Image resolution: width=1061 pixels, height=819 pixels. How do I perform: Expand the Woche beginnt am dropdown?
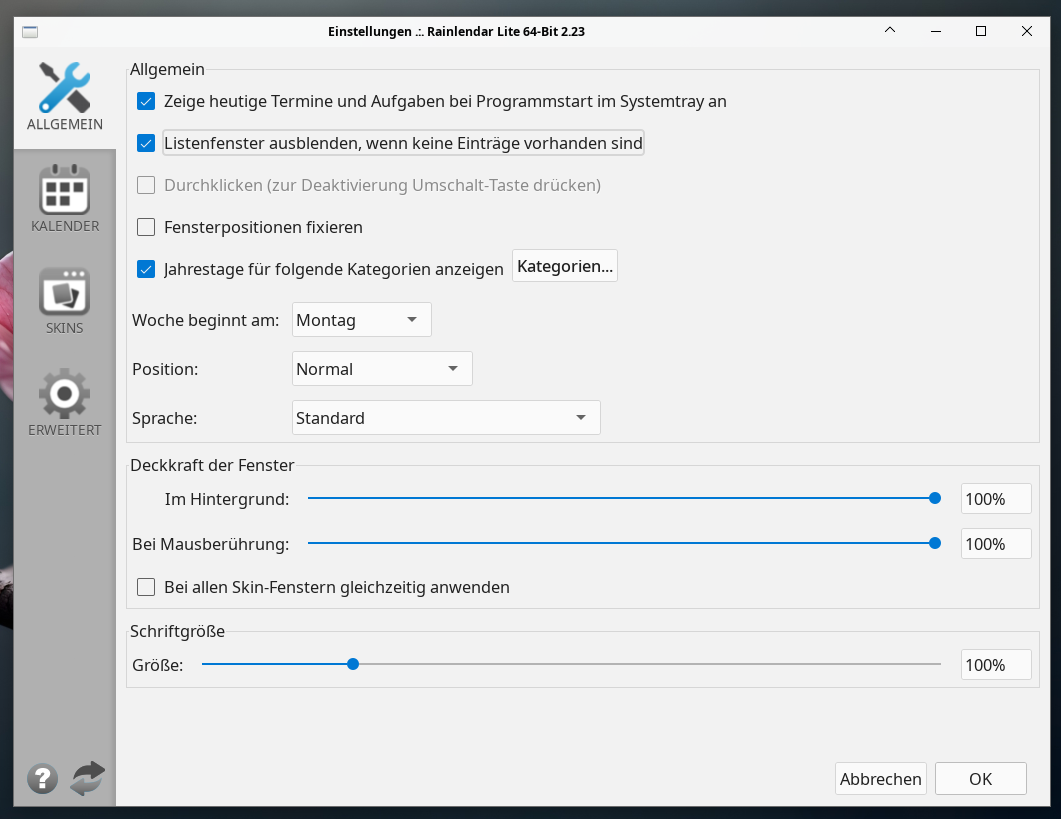coord(361,320)
